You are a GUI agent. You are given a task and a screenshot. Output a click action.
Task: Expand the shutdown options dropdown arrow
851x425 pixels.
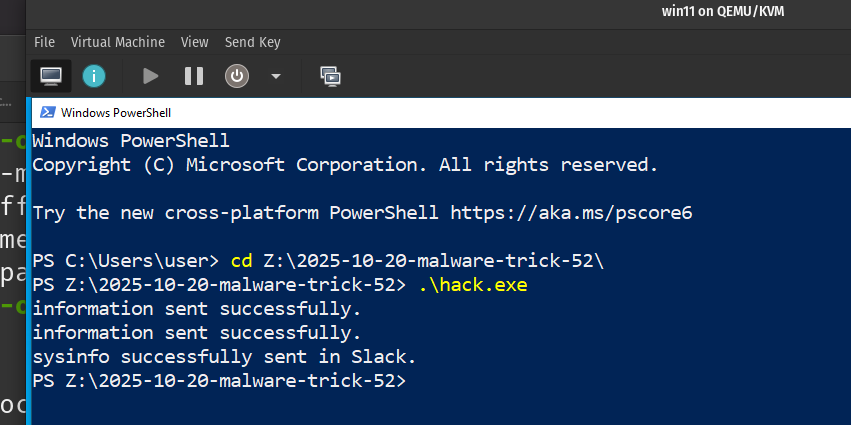point(276,76)
